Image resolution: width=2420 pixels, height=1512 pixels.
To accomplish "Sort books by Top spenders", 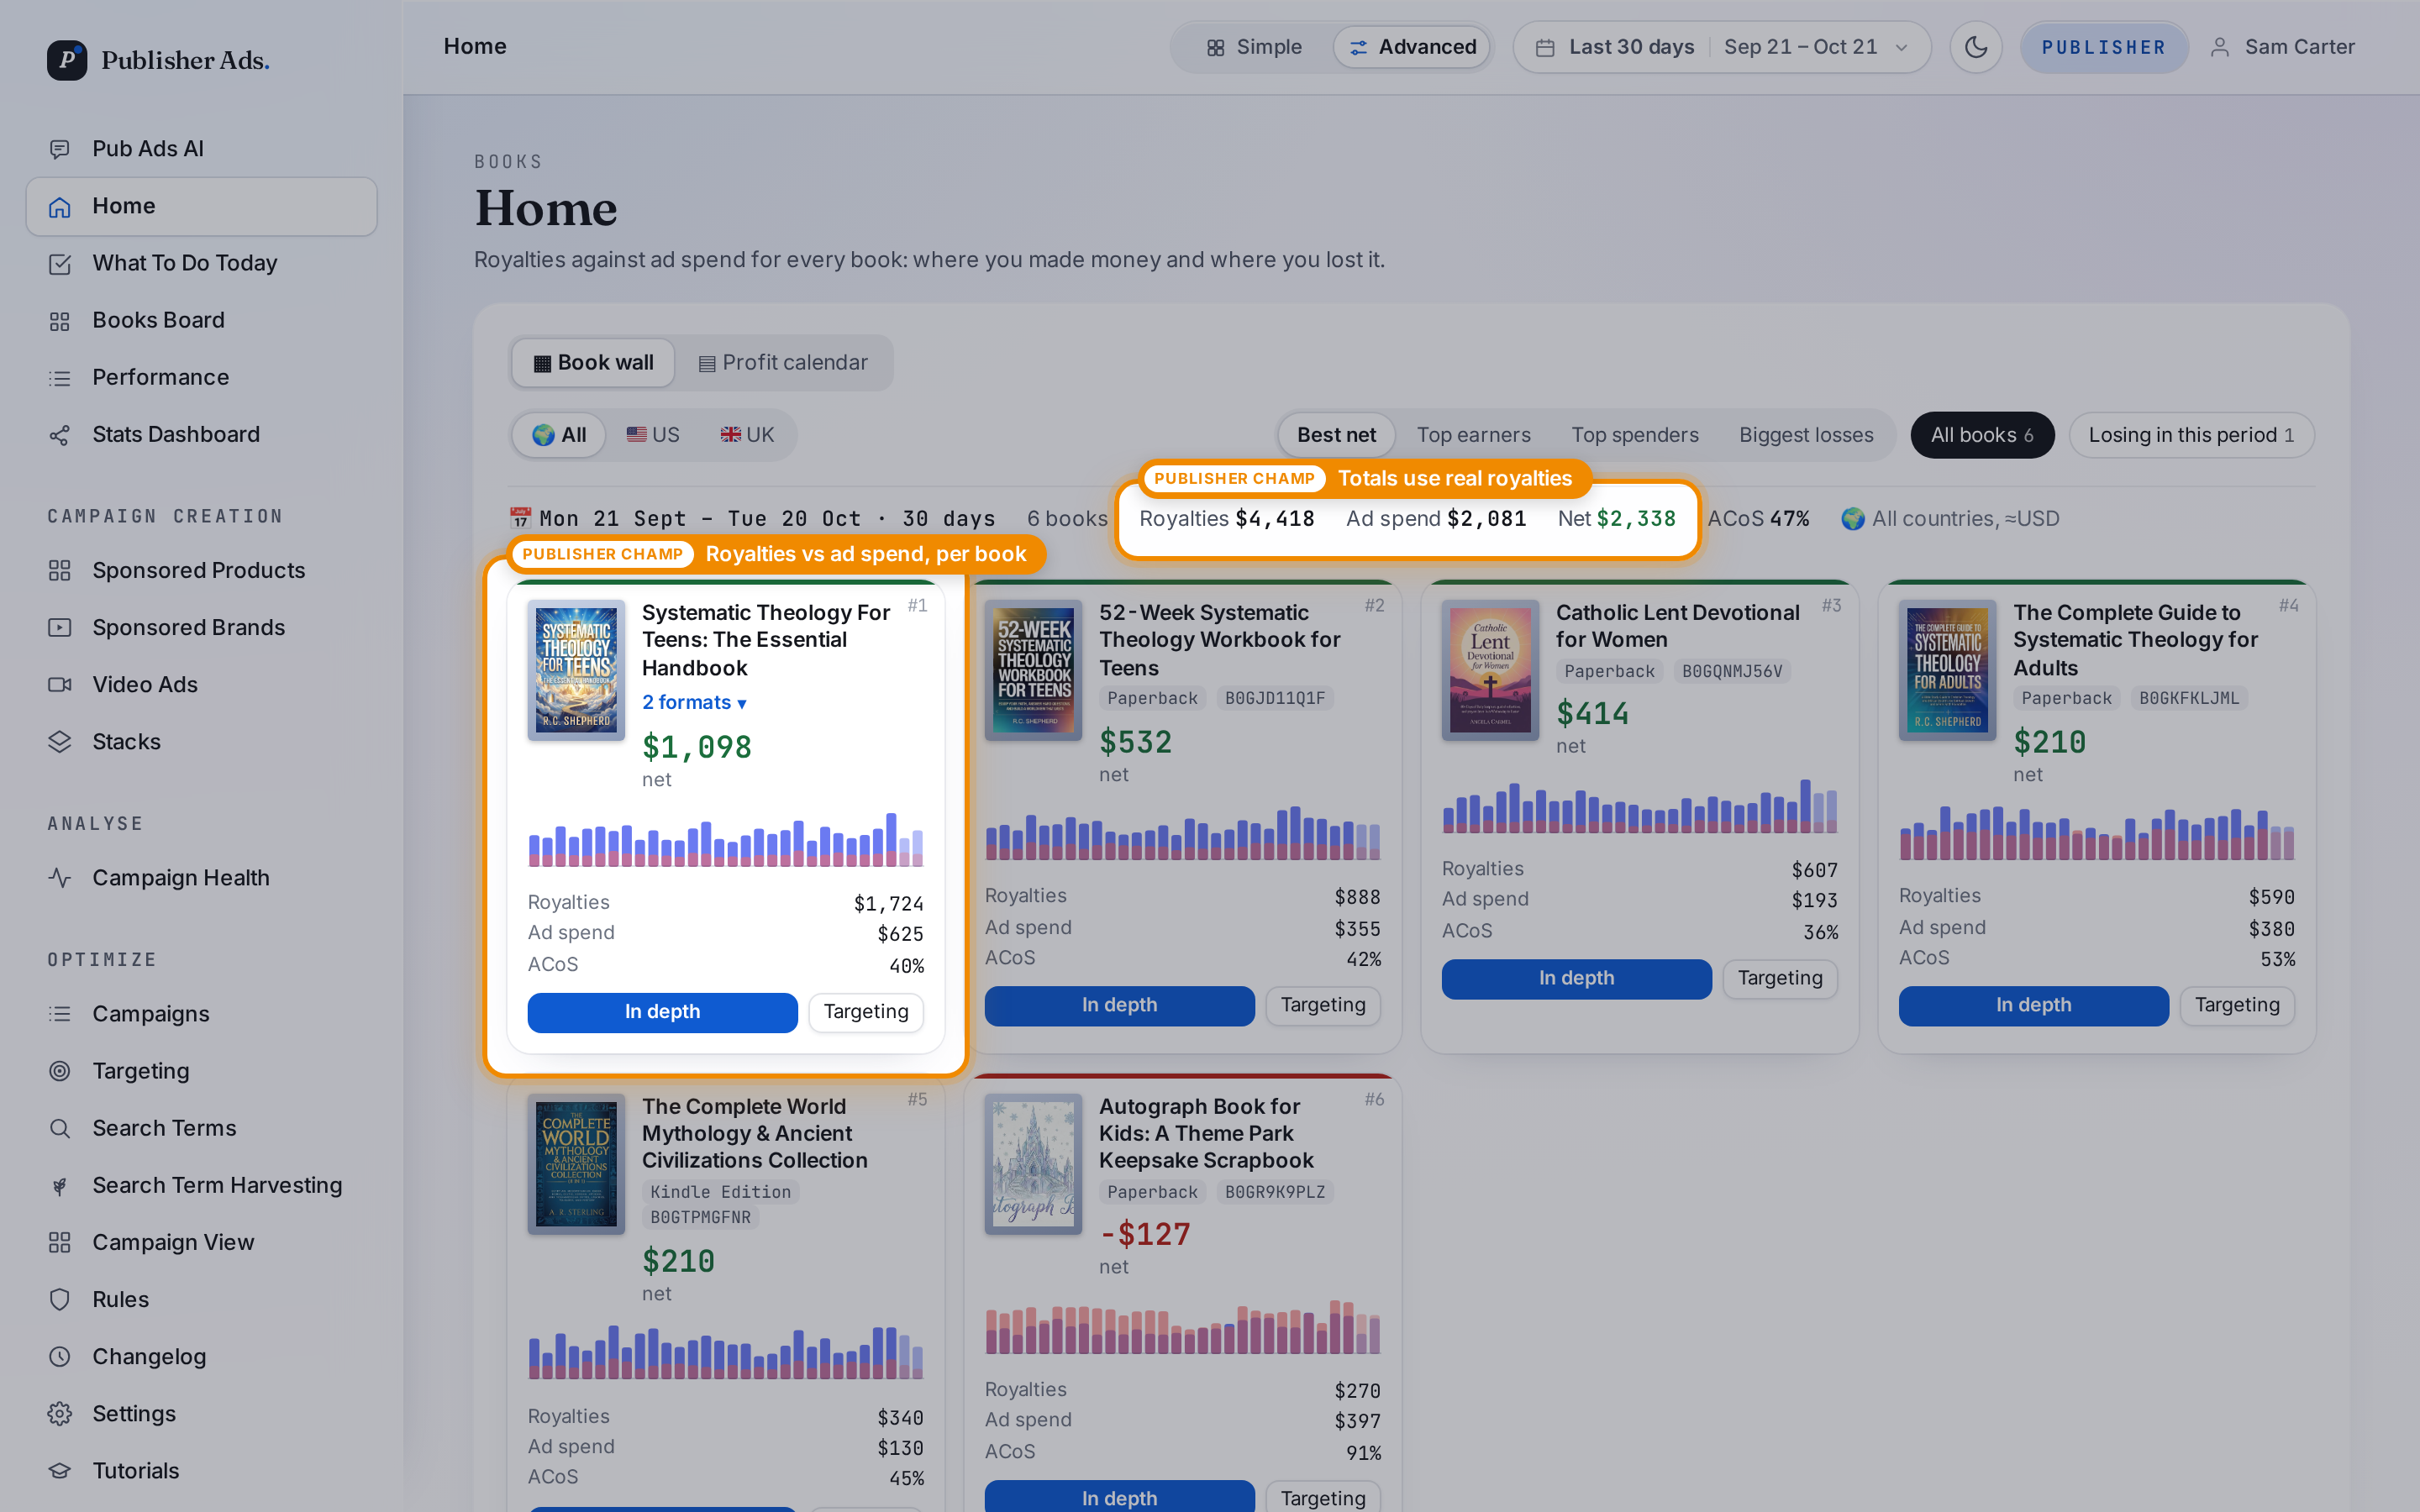I will [x=1634, y=435].
